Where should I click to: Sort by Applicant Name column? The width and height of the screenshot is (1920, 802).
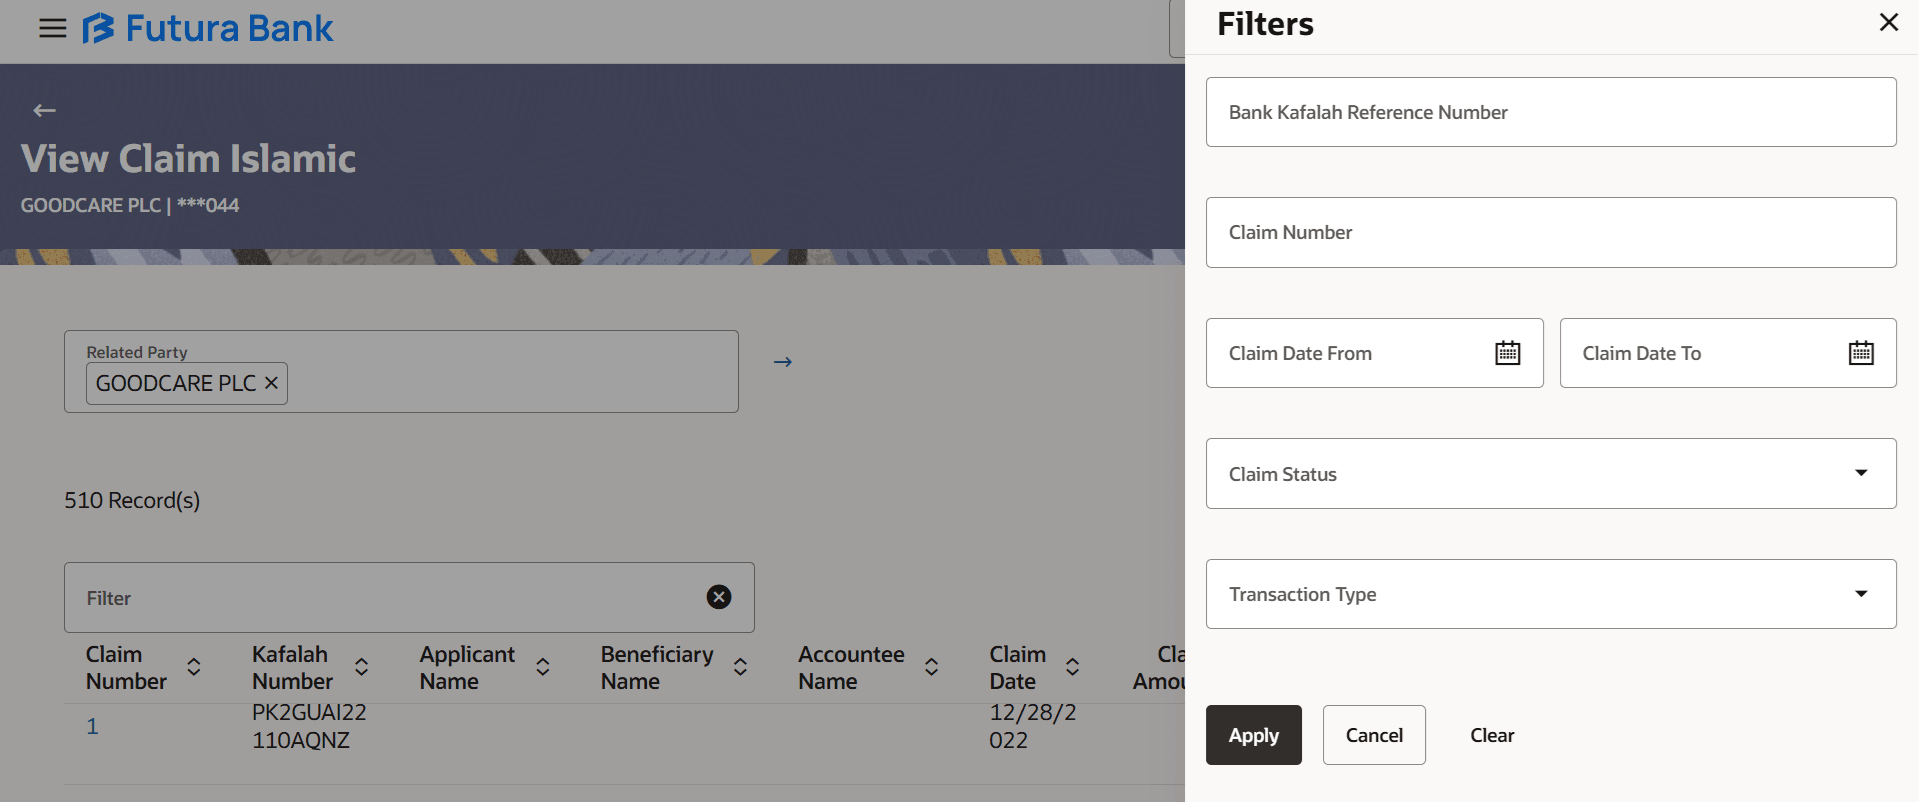tap(543, 667)
